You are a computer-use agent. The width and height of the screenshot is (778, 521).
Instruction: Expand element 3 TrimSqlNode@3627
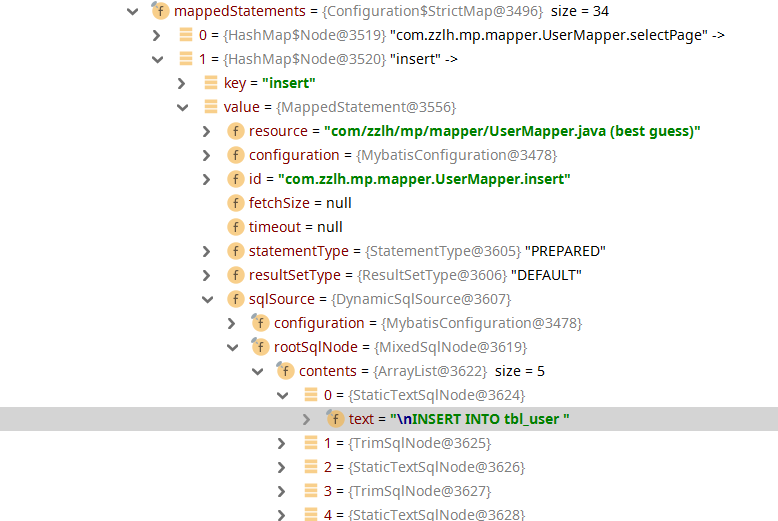click(282, 491)
